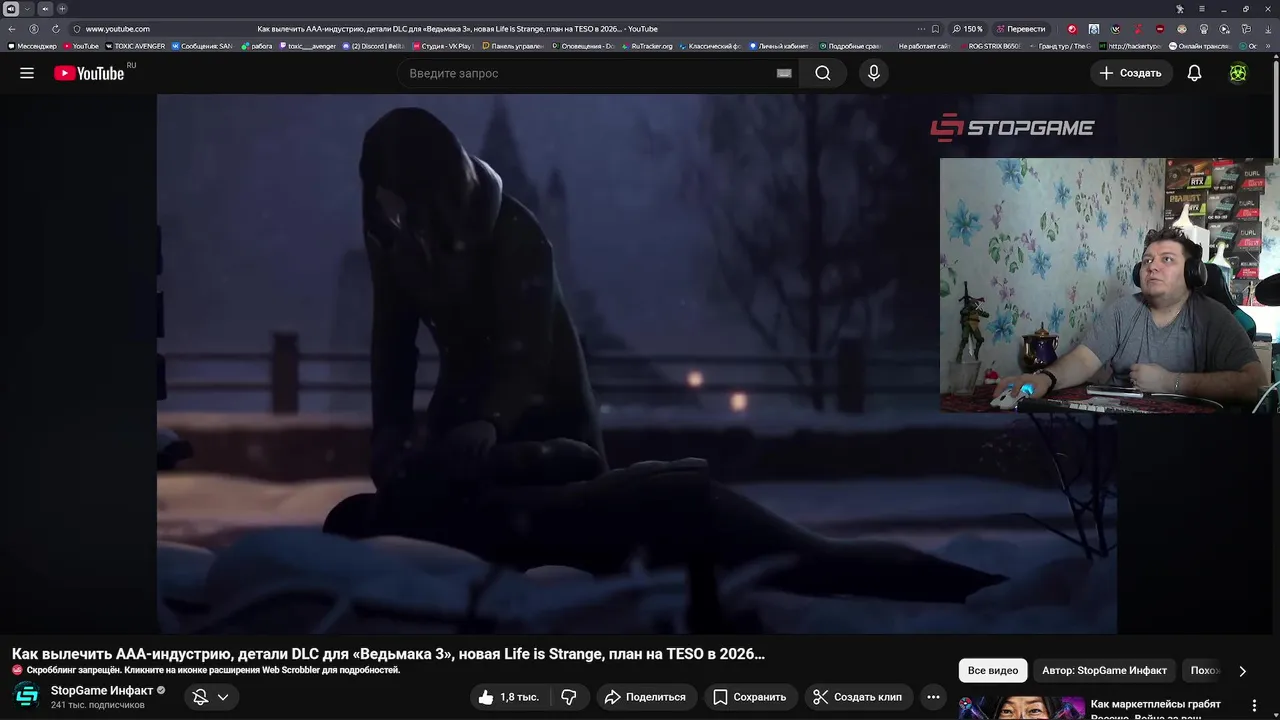Reload the page with the refresh icon
The width and height of the screenshot is (1280, 720).
click(x=56, y=29)
